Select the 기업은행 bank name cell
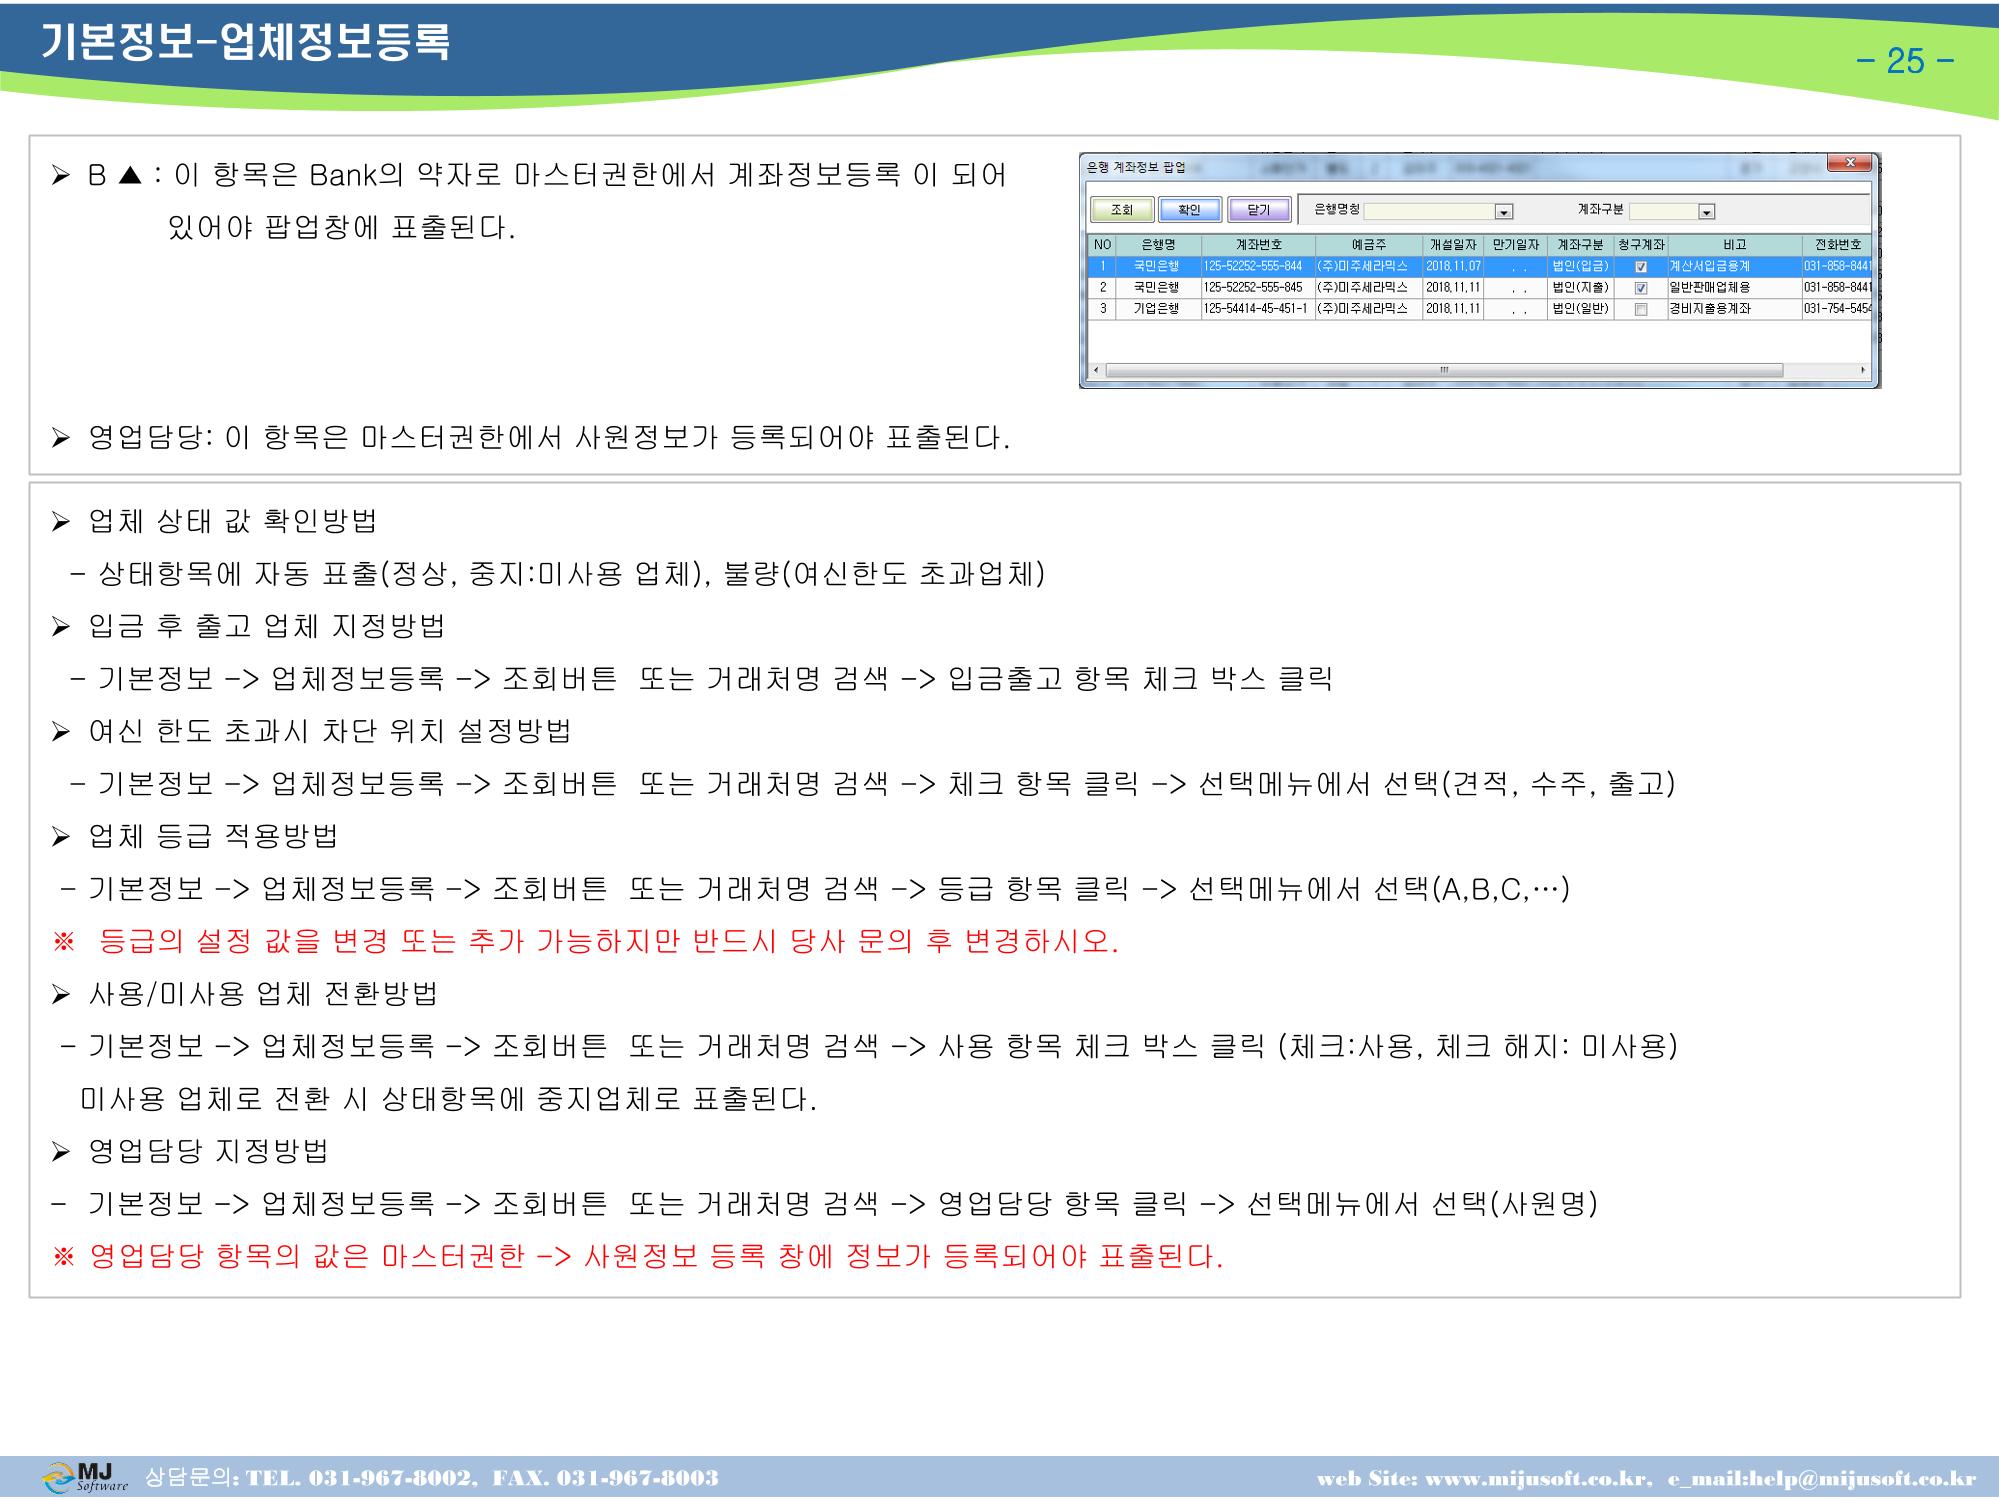The height and width of the screenshot is (1500, 1999). click(1158, 309)
